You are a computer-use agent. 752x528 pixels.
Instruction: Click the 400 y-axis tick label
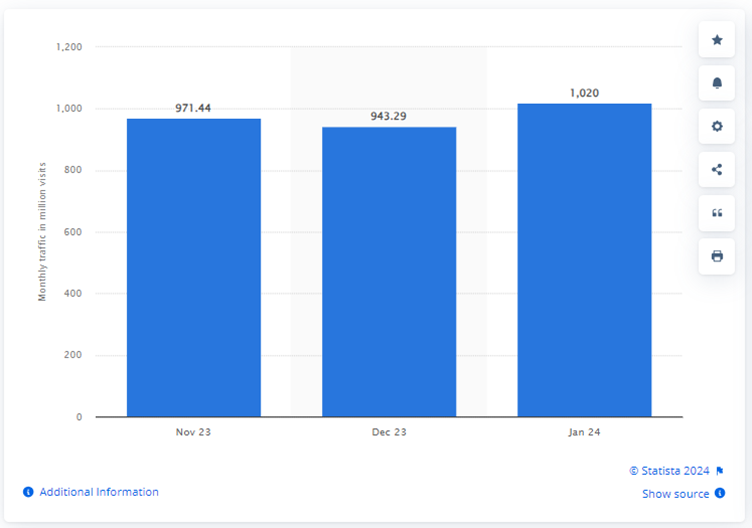point(73,293)
